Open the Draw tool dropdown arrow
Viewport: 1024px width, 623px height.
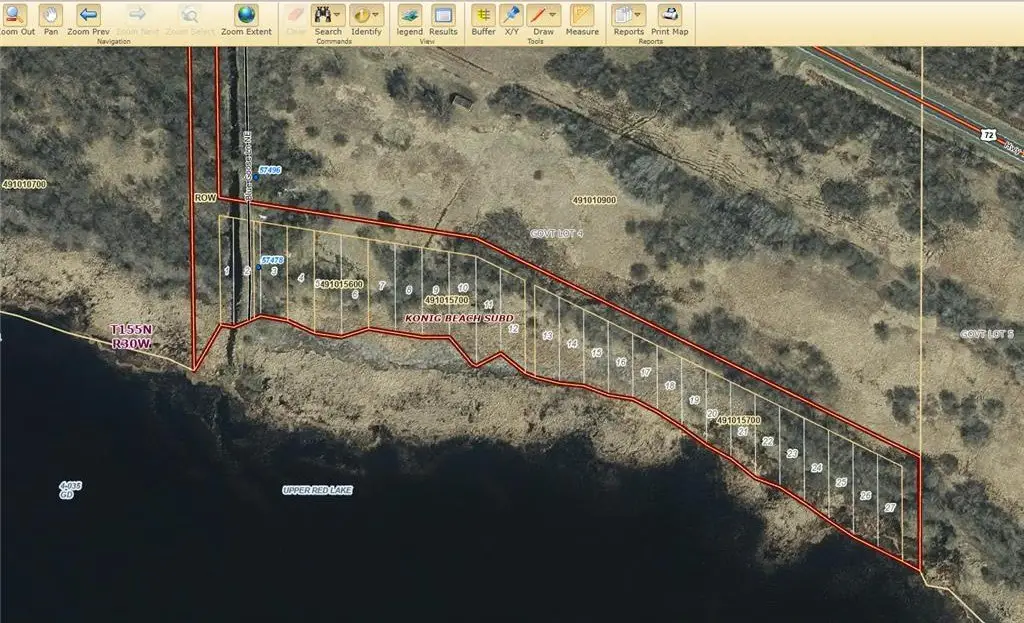click(x=553, y=14)
